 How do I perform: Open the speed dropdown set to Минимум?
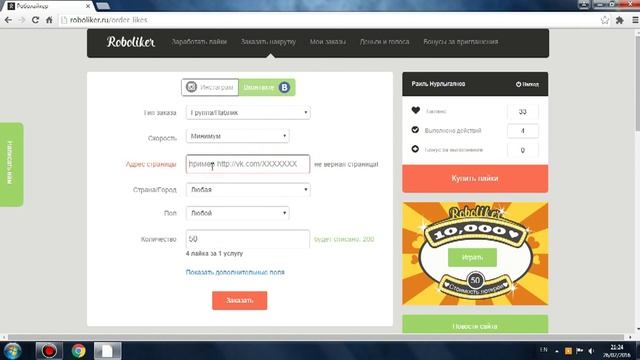[238, 136]
